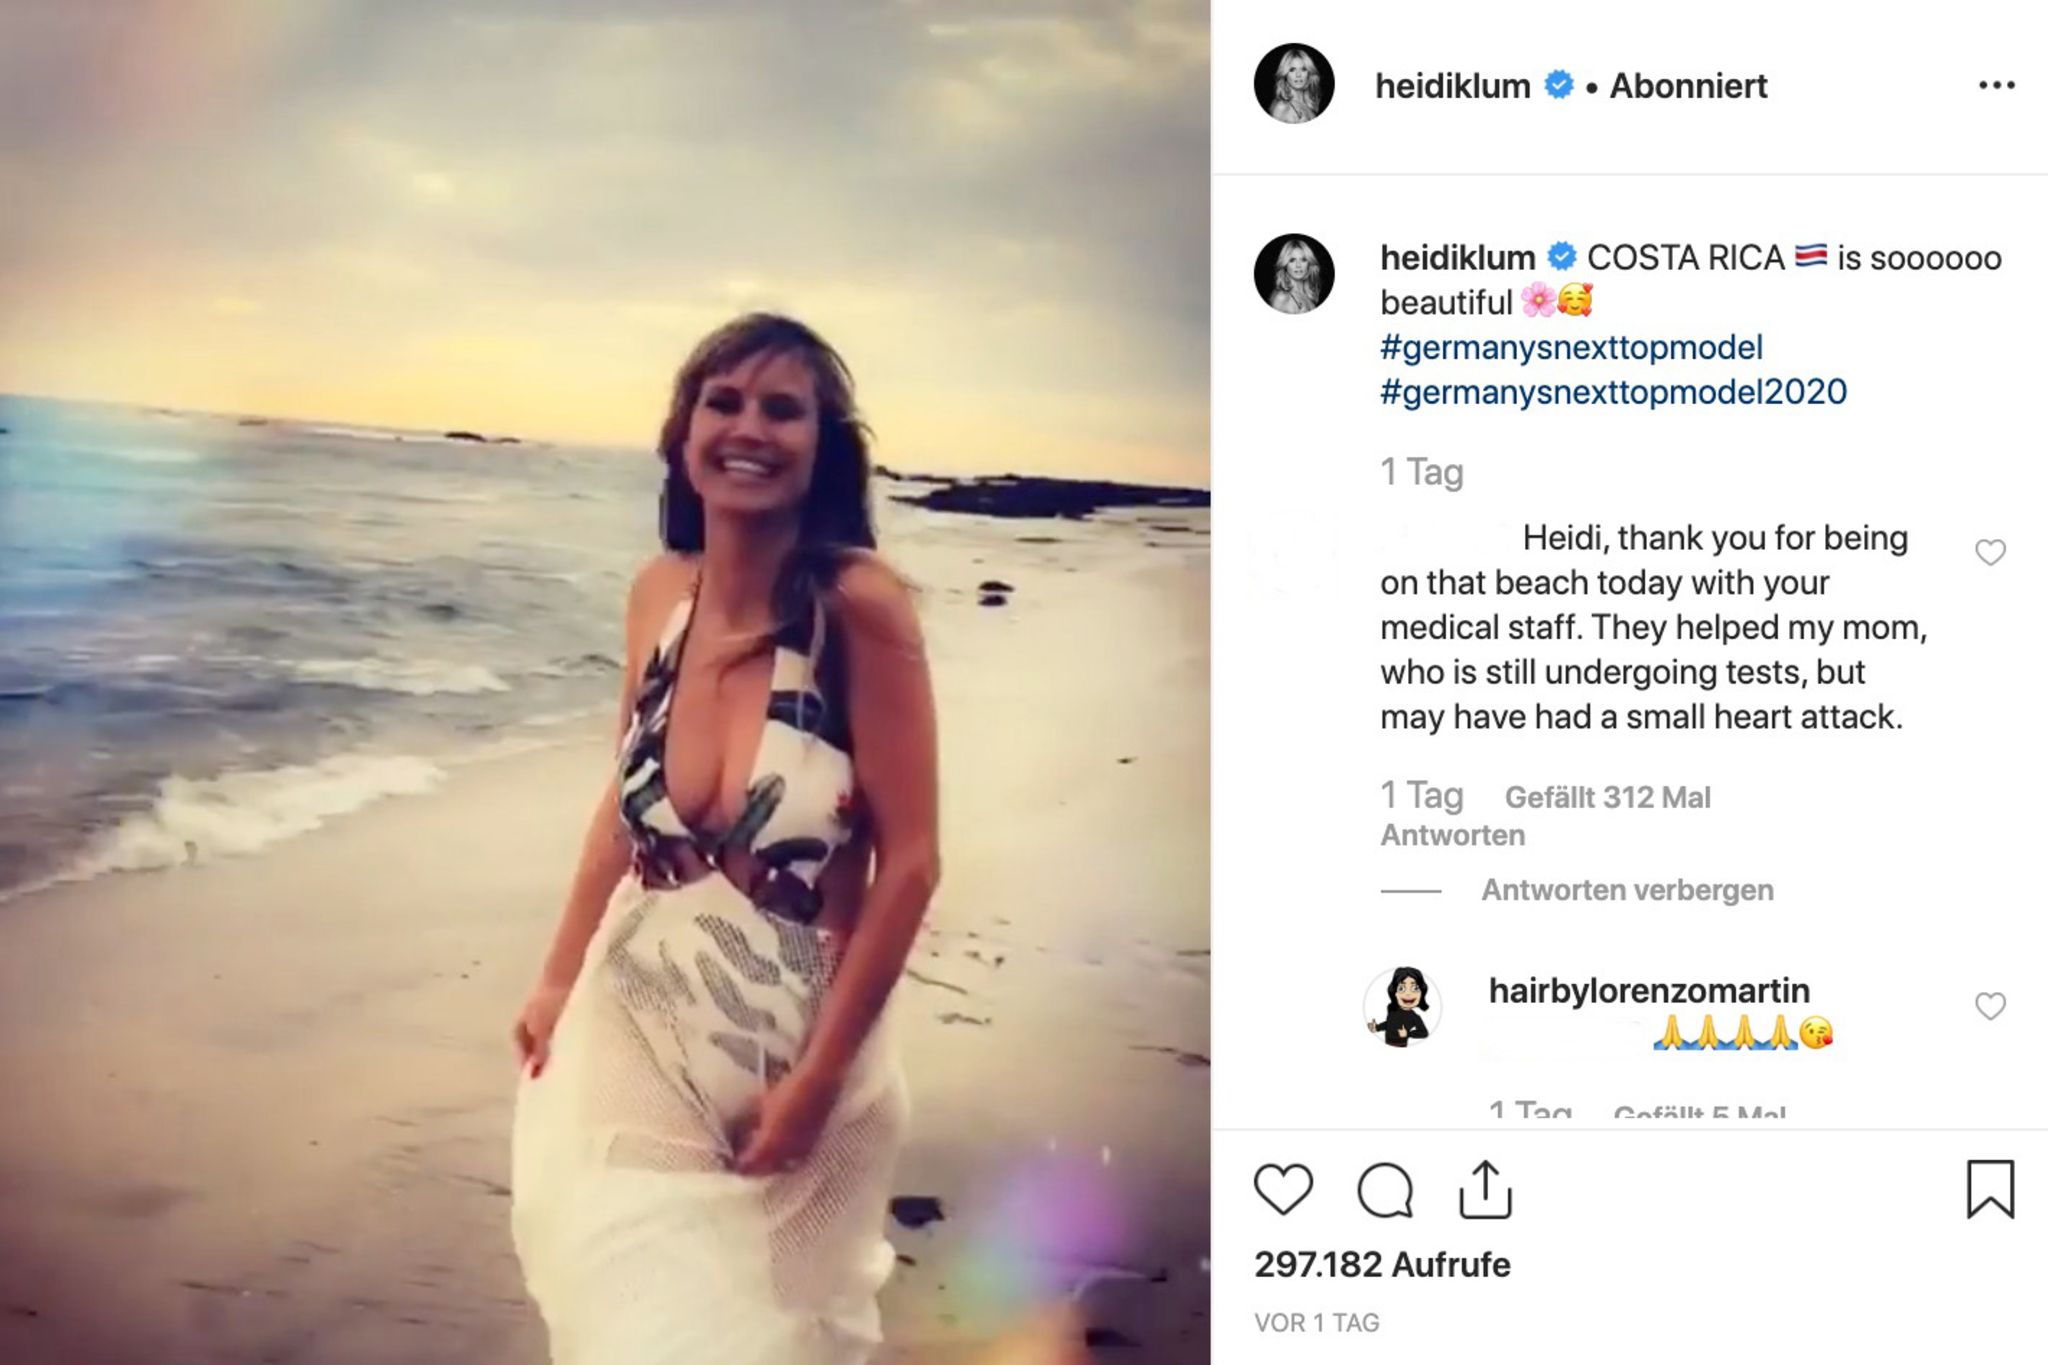The image size is (2048, 1365).
Task: Click the heidiklum profile picture in header
Action: point(1294,84)
